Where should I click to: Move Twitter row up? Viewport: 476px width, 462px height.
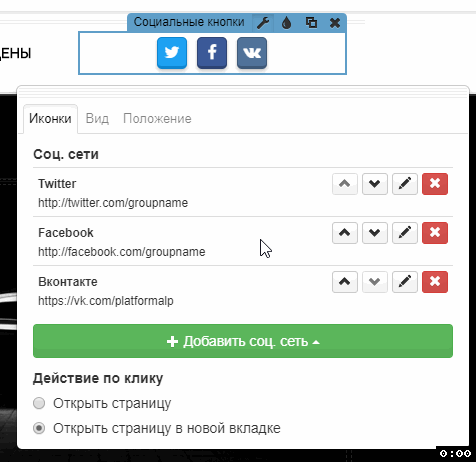coord(345,184)
